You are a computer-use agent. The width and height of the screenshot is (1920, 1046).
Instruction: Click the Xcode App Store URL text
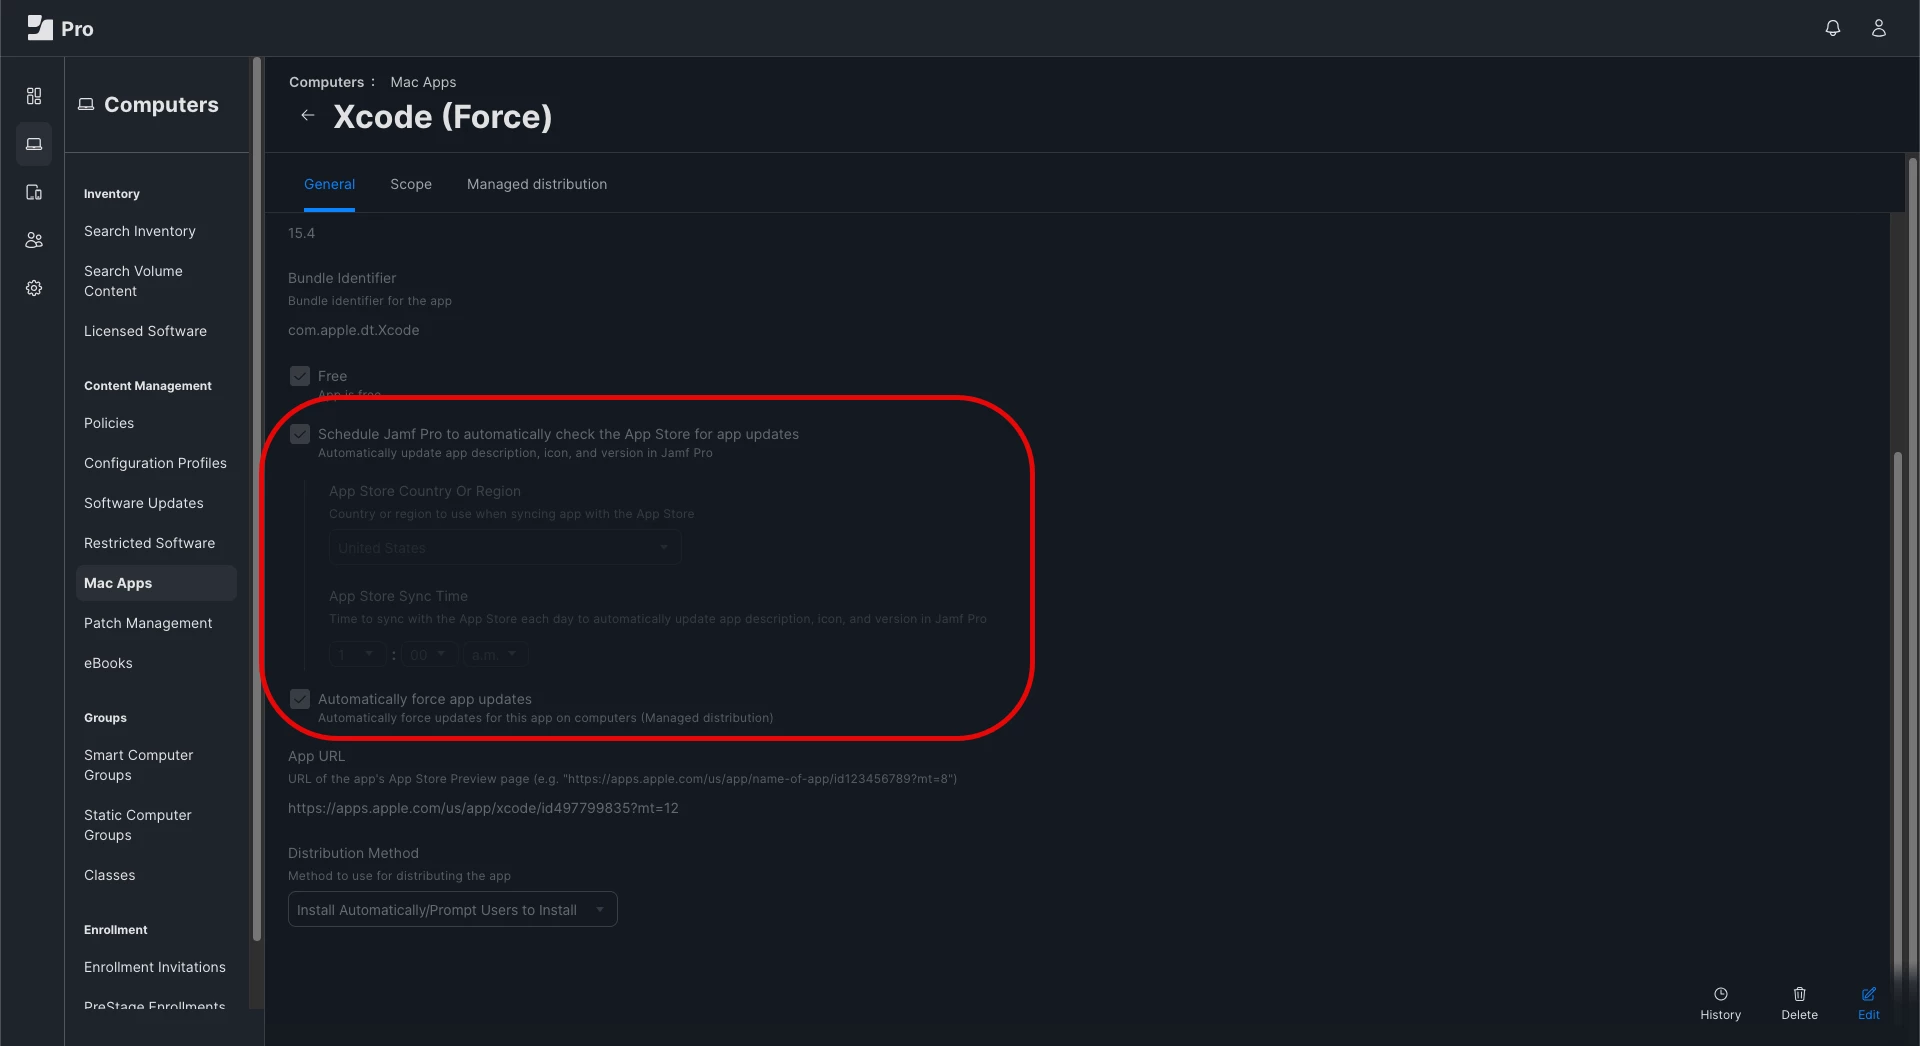click(x=483, y=808)
